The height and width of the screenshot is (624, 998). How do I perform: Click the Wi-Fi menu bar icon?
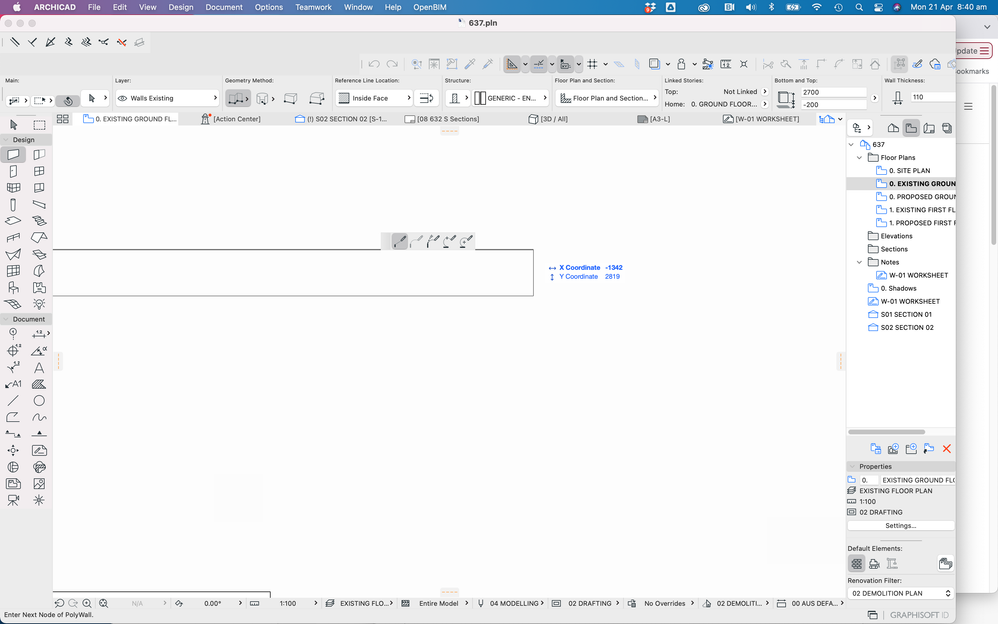(x=817, y=7)
